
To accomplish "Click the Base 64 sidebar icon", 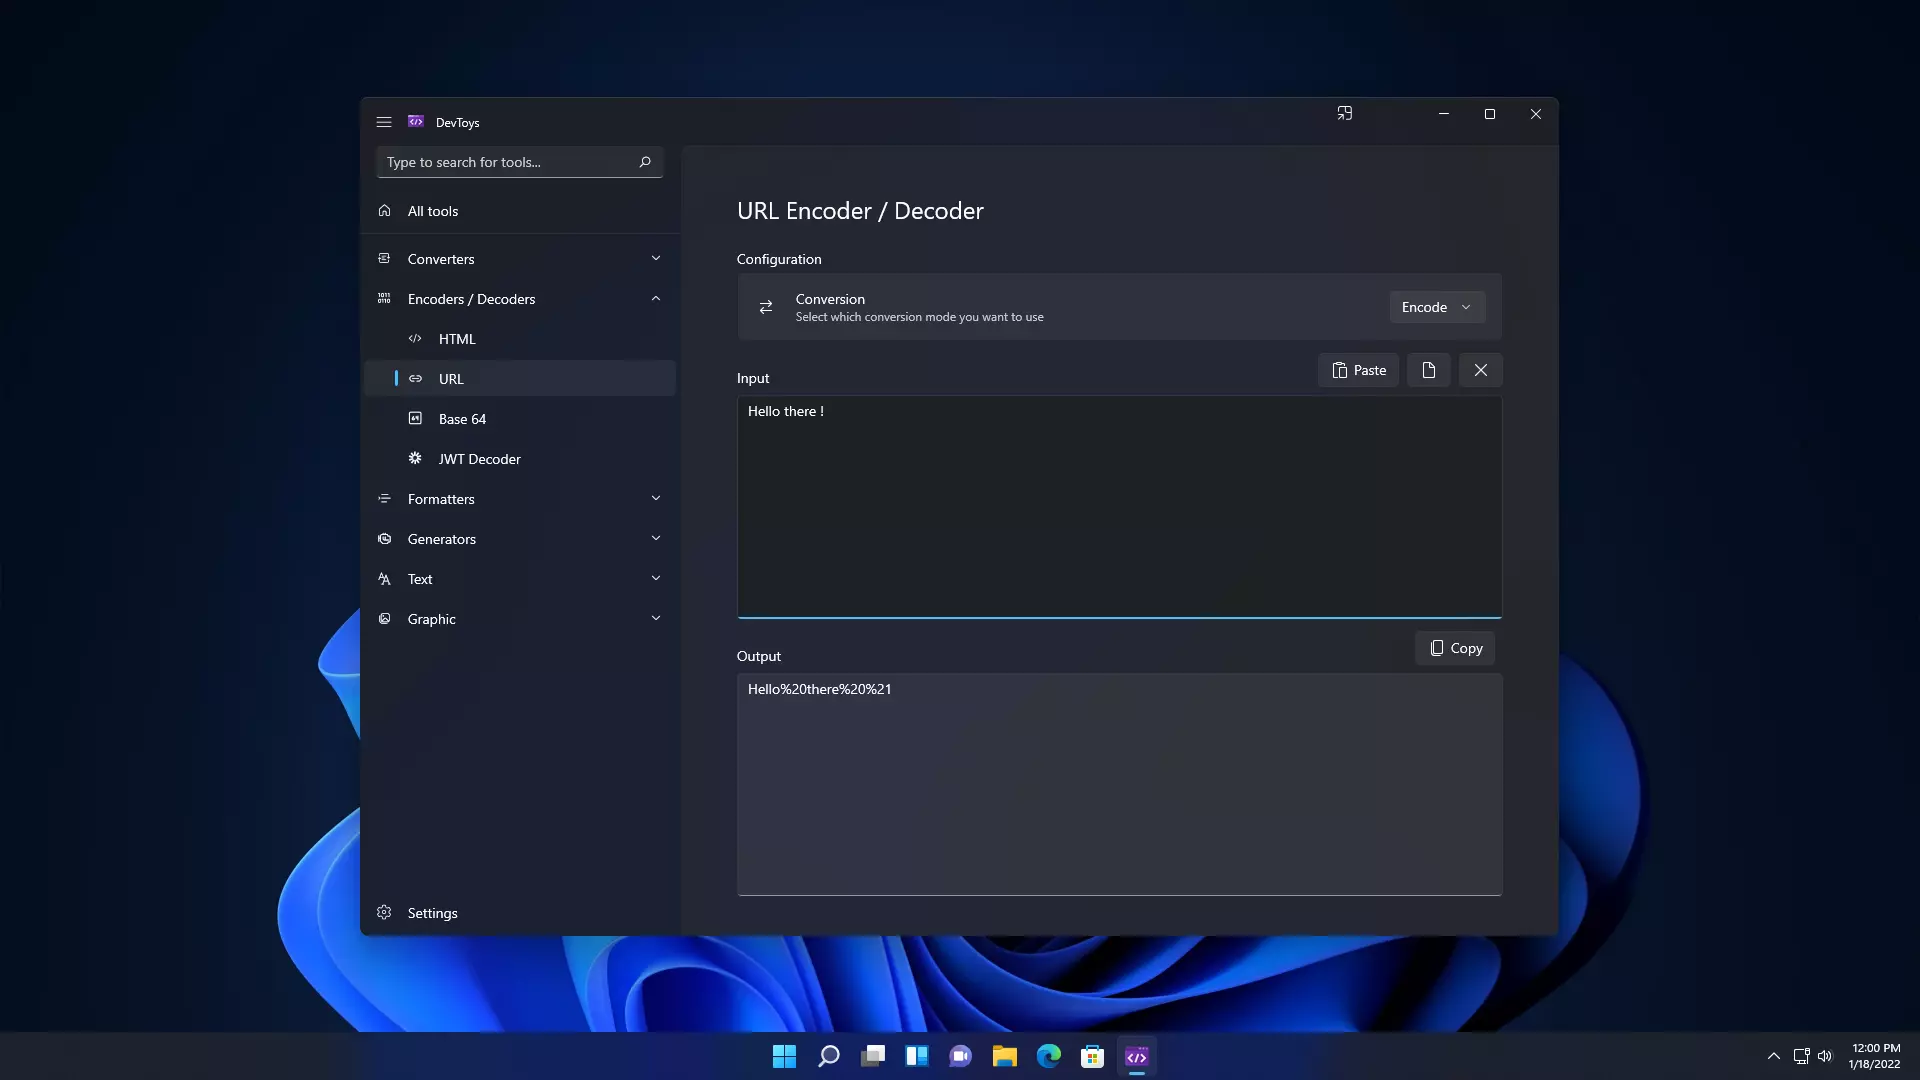I will [417, 418].
